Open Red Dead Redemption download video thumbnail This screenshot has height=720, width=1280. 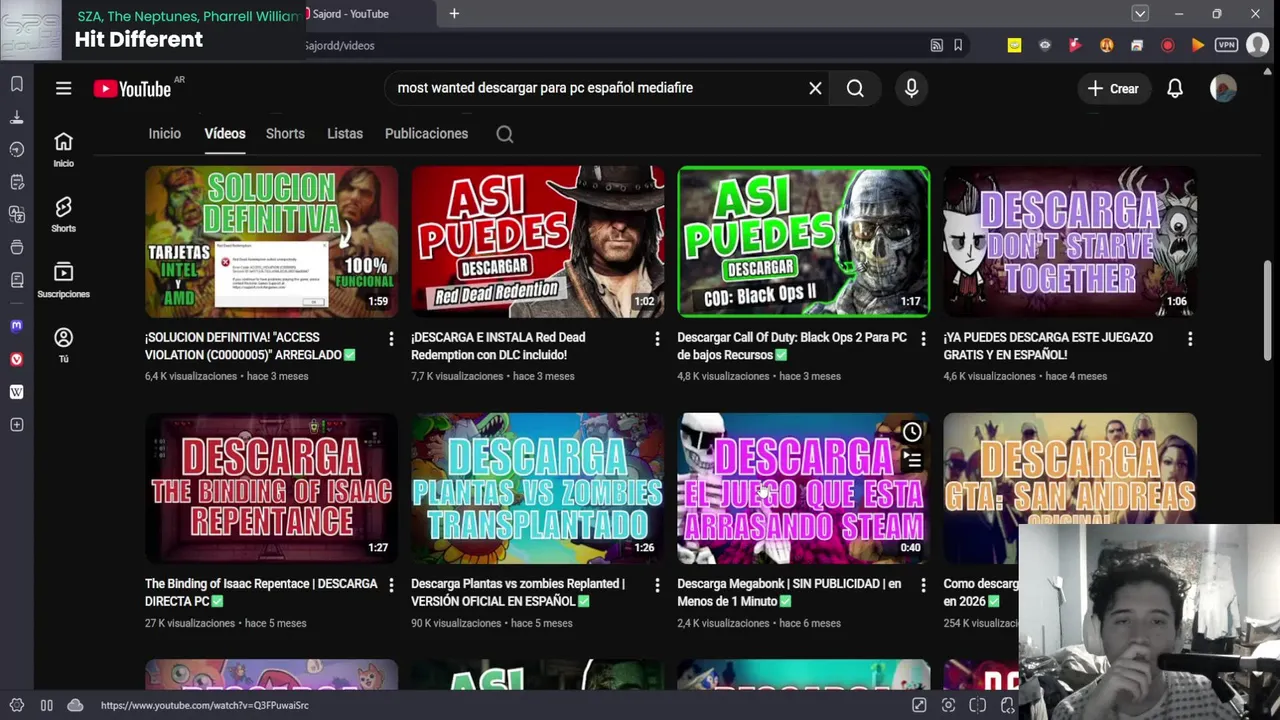[x=537, y=241]
